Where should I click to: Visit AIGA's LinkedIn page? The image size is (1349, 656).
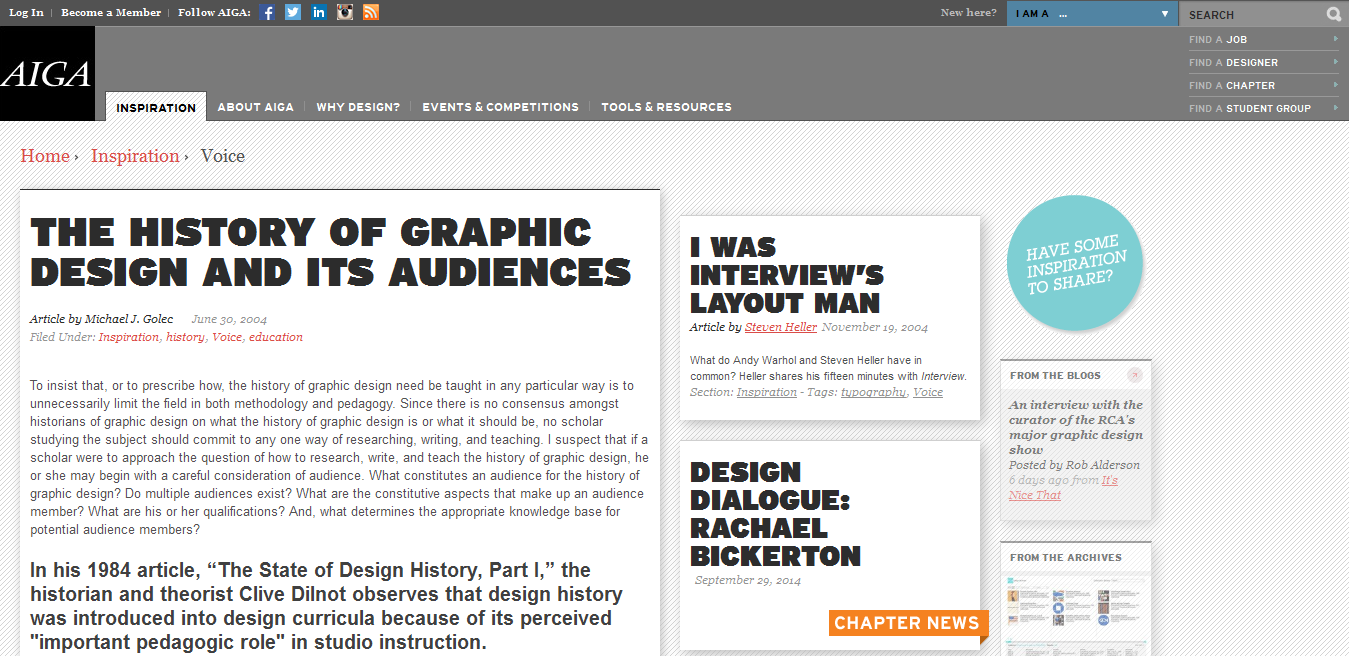pyautogui.click(x=318, y=12)
